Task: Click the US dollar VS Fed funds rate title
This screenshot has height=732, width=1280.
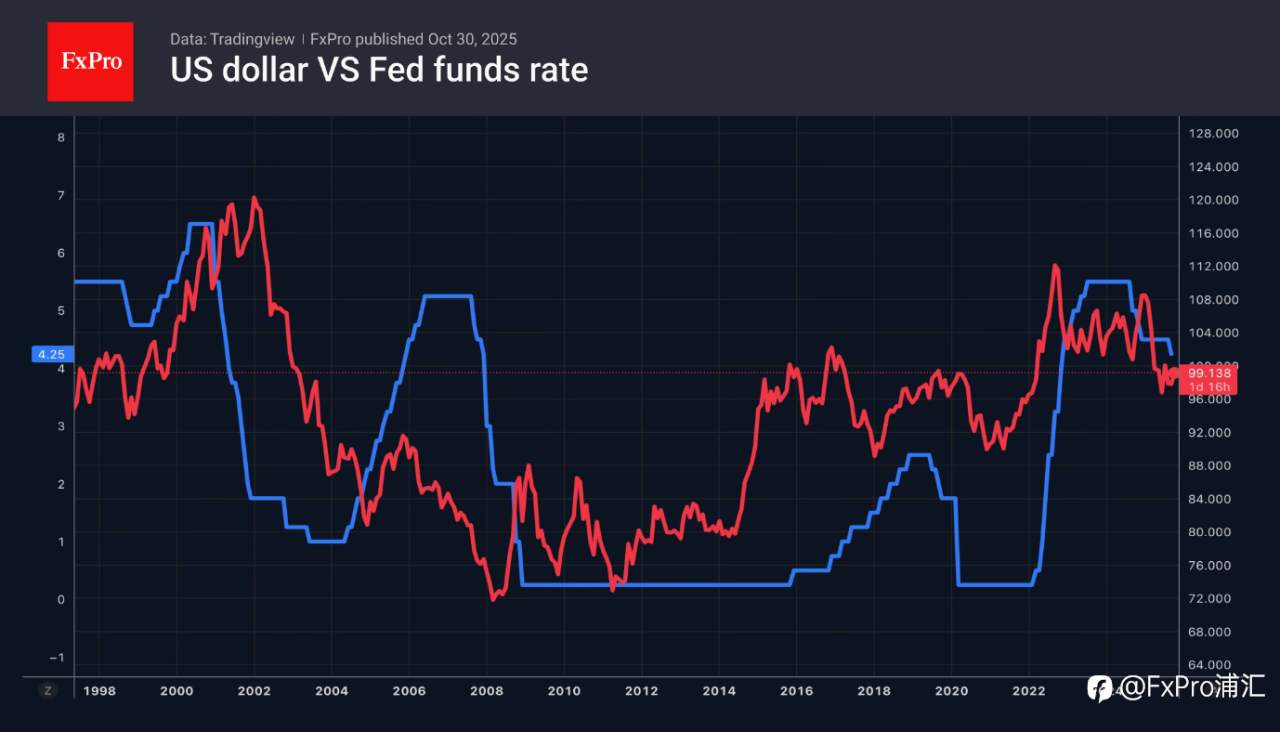Action: 379,70
